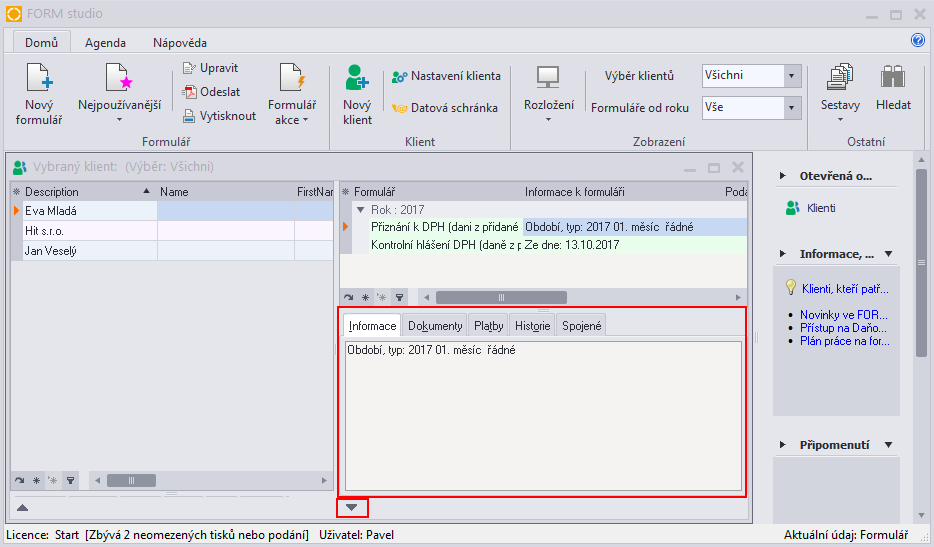Select client row Jan Veselý
Screen dimensions: 934x547
tap(172, 251)
